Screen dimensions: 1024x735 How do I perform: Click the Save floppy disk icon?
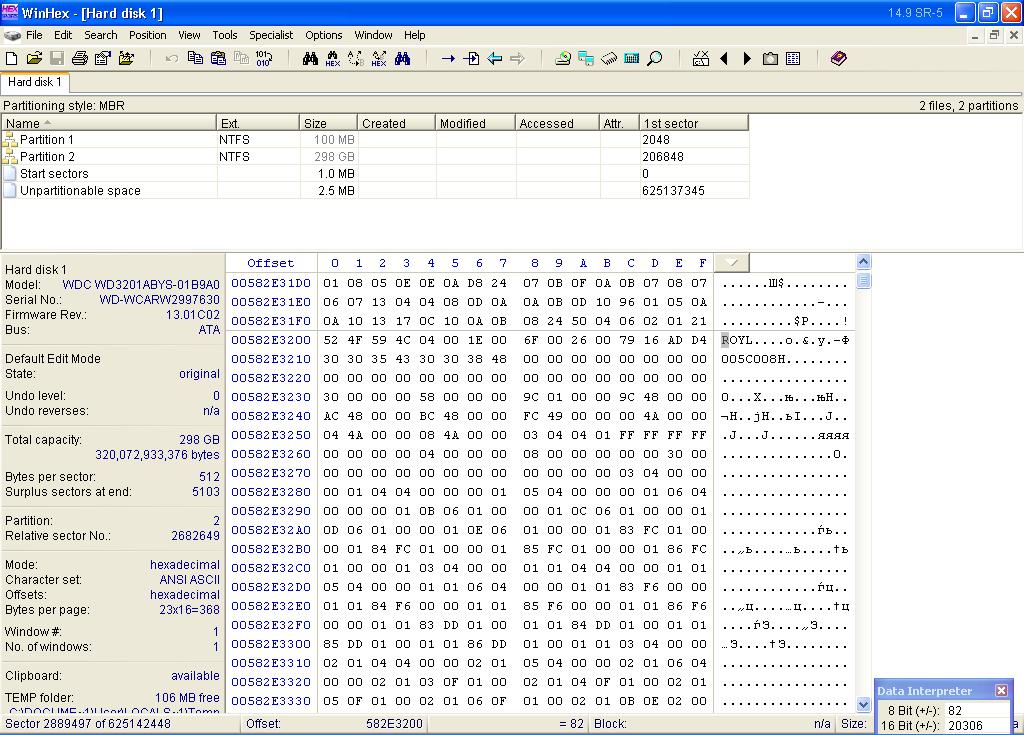point(57,59)
